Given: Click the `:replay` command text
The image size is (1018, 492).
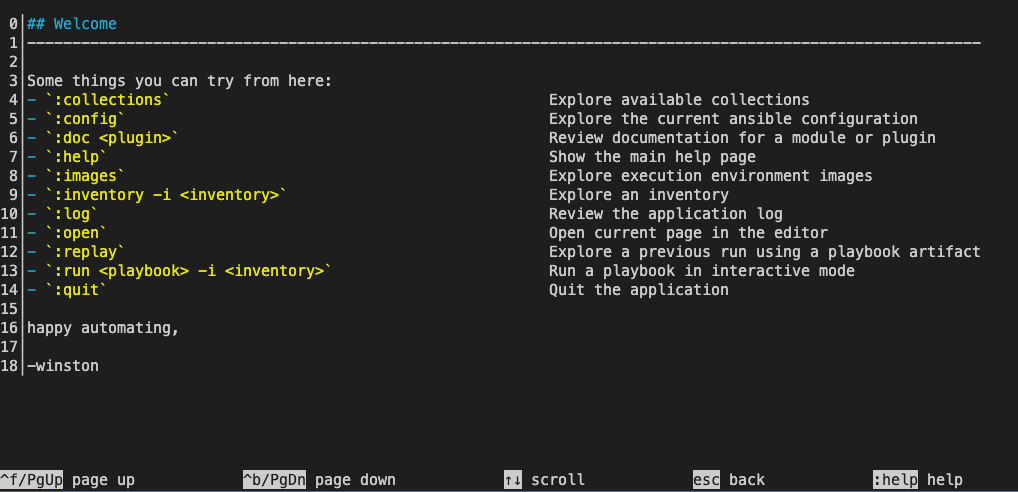Looking at the screenshot, I should (x=85, y=252).
